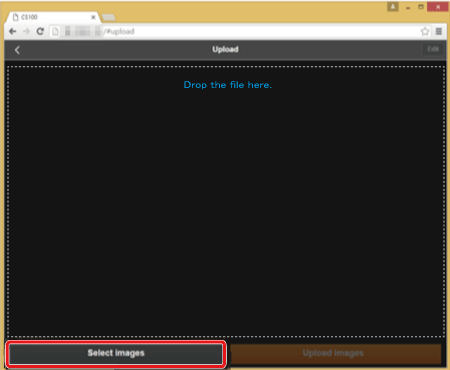The width and height of the screenshot is (450, 370).
Task: Open the Chrome hamburger menu
Action: (x=439, y=31)
